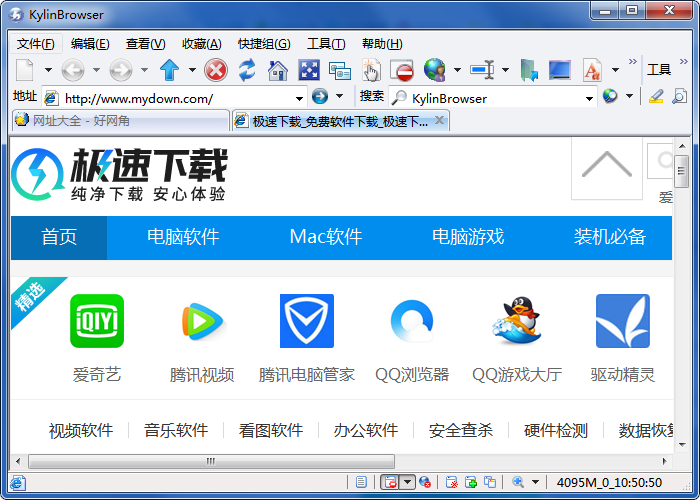Viewport: 700px width, 500px height.
Task: Expand the address bar URL dropdown
Action: (300, 98)
